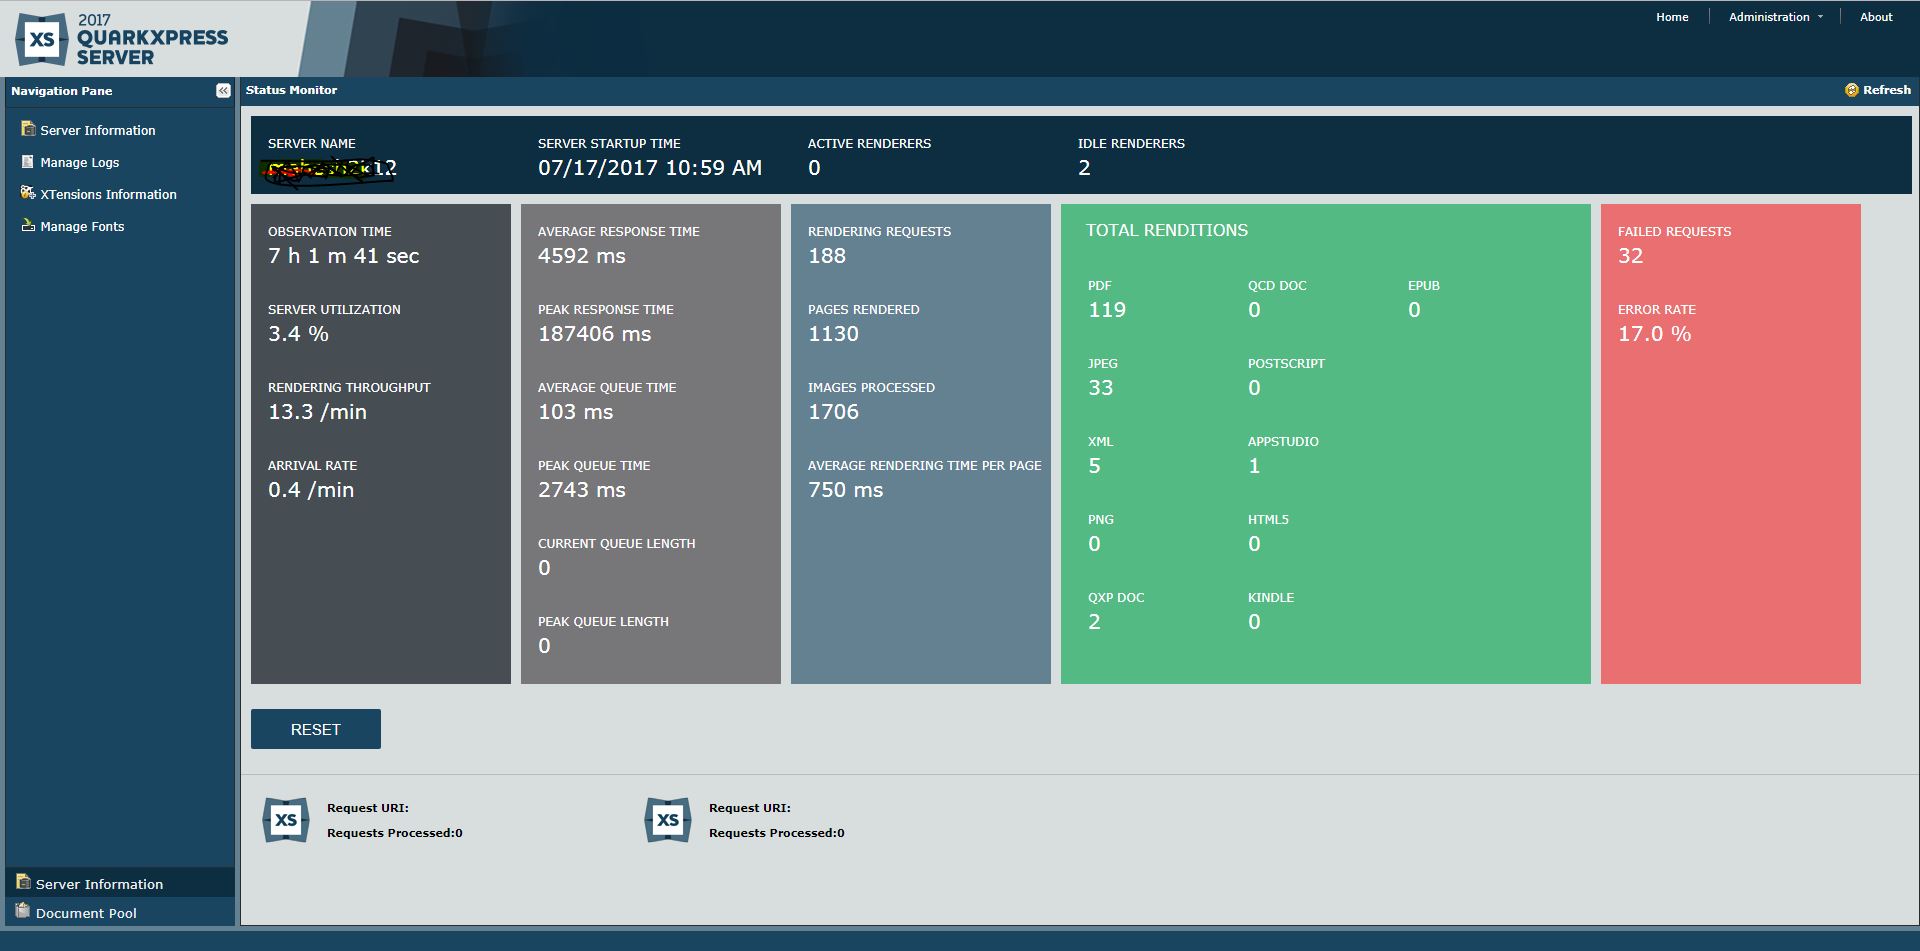The height and width of the screenshot is (951, 1920).
Task: Click the PNG label
Action: point(1100,520)
